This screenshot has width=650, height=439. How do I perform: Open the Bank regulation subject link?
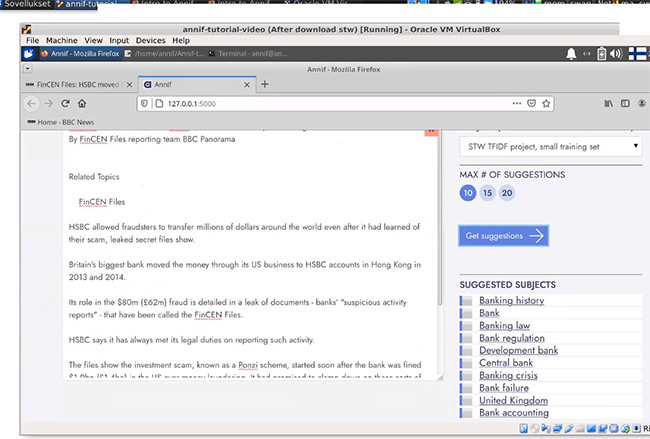click(512, 338)
